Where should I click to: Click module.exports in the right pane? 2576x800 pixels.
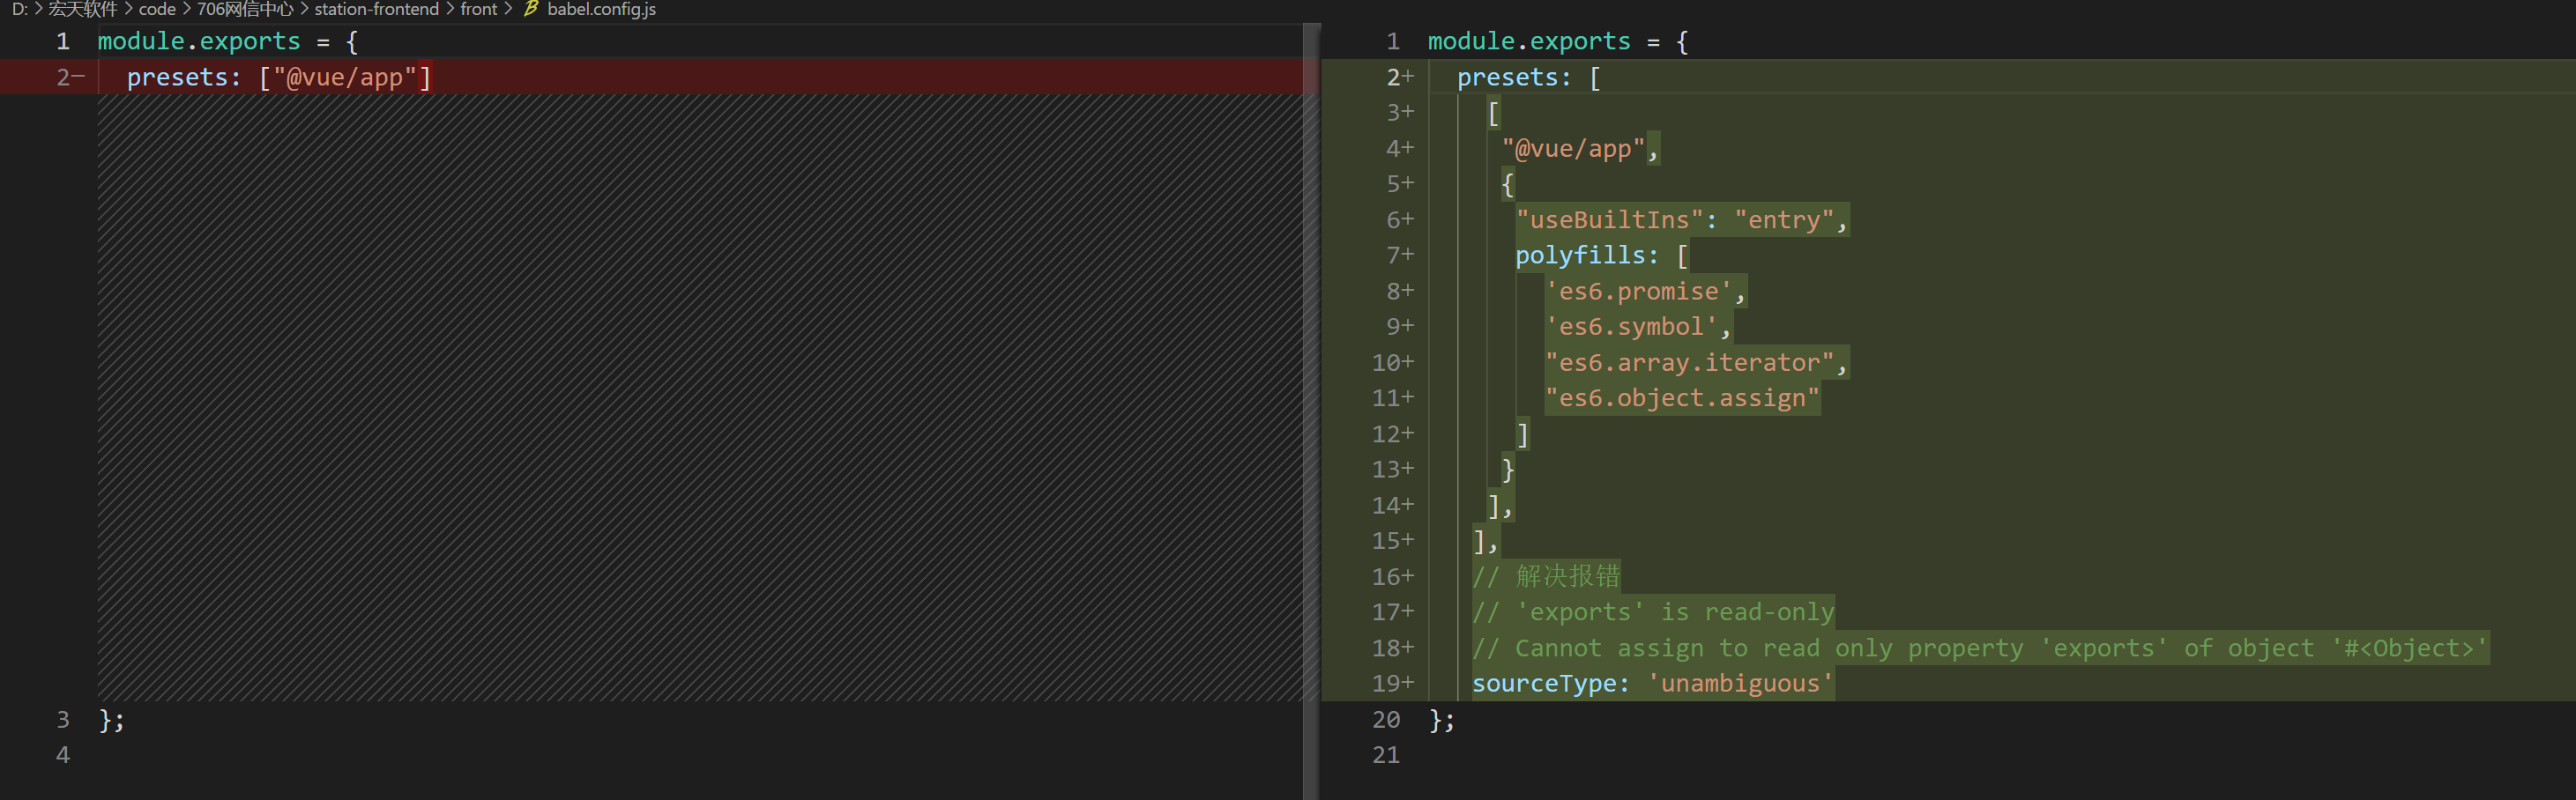[1528, 41]
